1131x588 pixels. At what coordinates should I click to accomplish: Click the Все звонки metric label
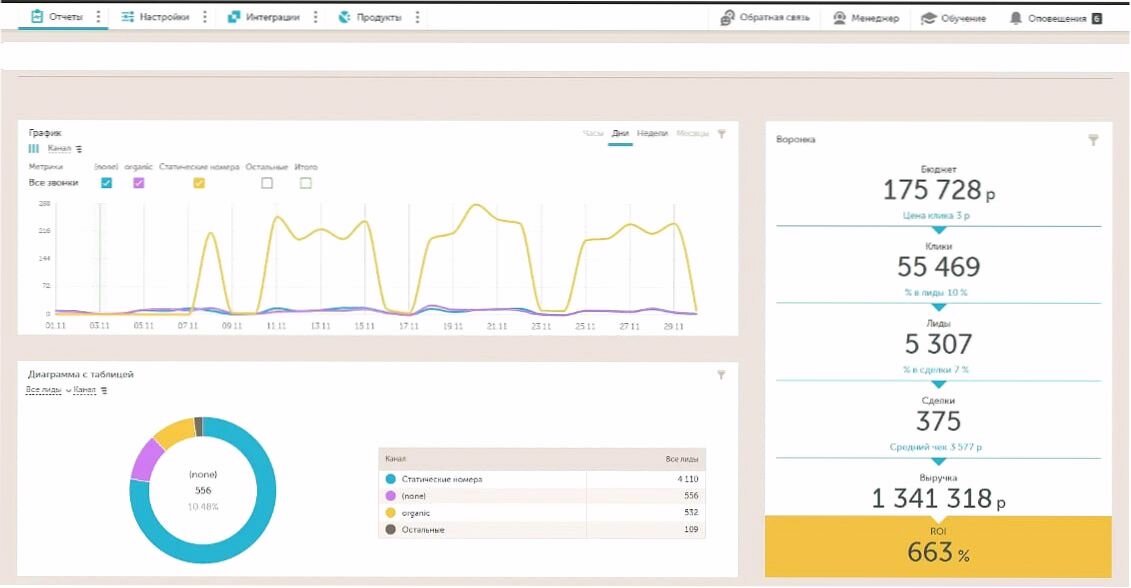pos(53,183)
